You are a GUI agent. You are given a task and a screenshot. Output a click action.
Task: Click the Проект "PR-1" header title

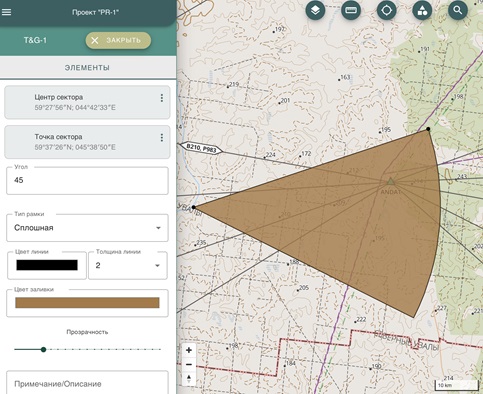tap(96, 12)
